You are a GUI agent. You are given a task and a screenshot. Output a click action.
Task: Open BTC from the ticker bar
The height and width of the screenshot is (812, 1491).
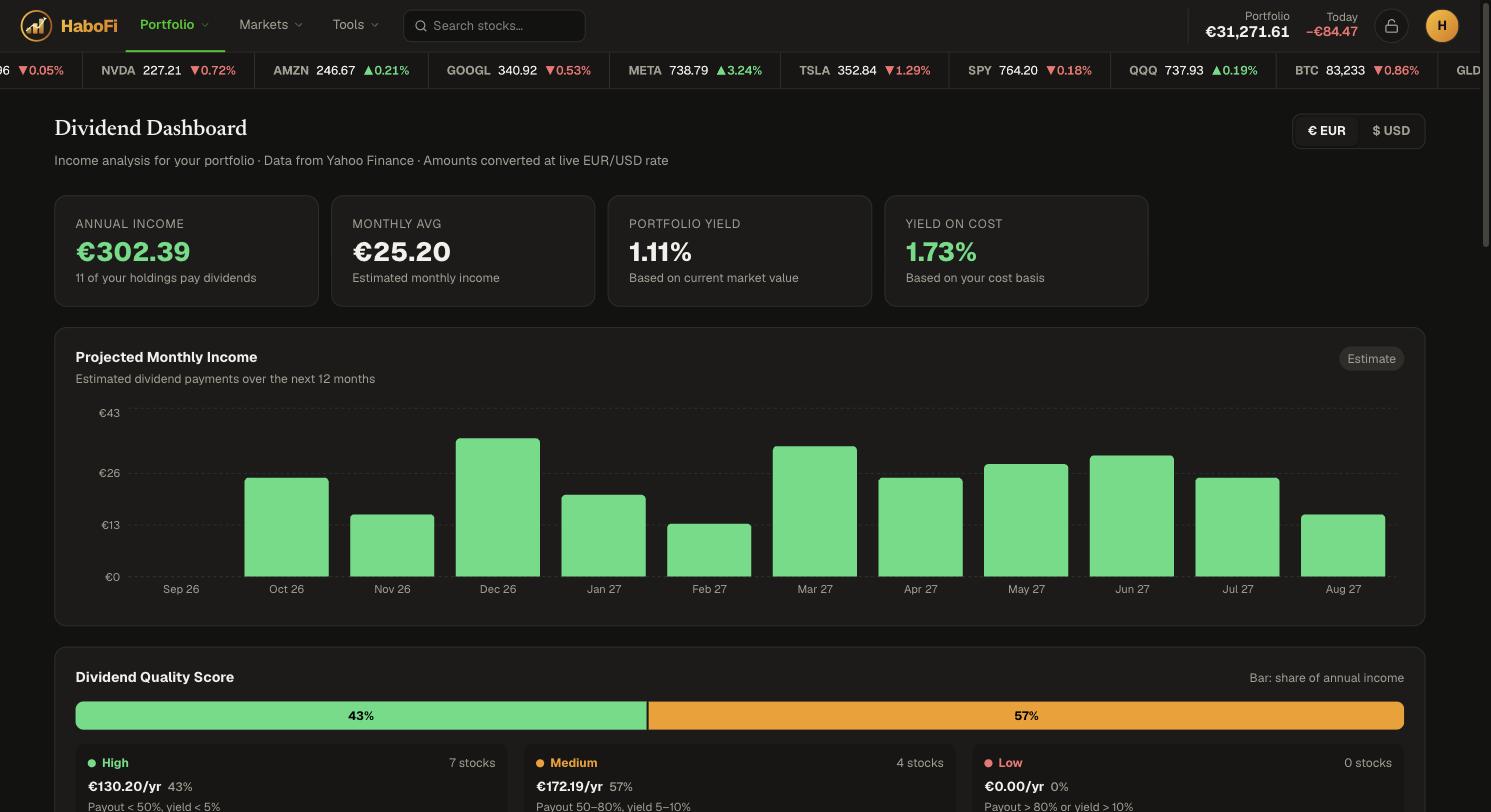point(1357,71)
